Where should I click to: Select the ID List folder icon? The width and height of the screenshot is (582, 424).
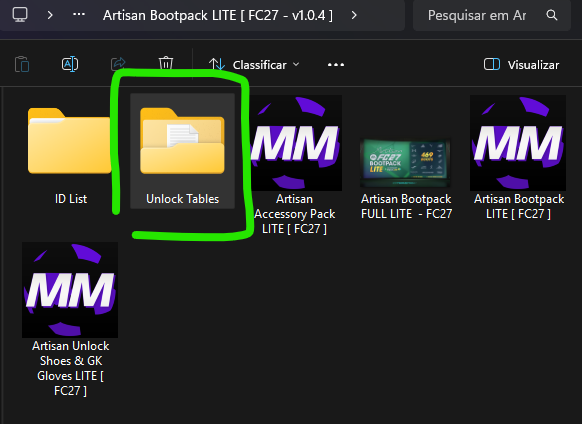click(69, 141)
